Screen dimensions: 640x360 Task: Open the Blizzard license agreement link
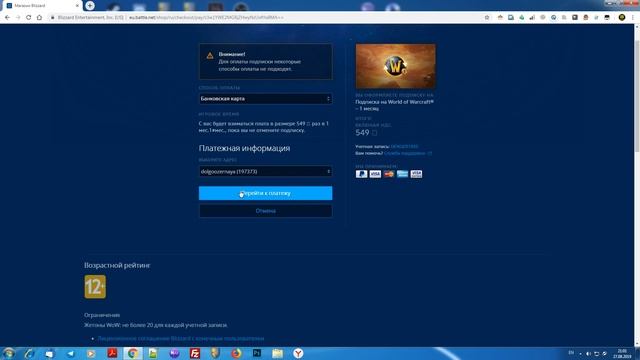(180, 338)
